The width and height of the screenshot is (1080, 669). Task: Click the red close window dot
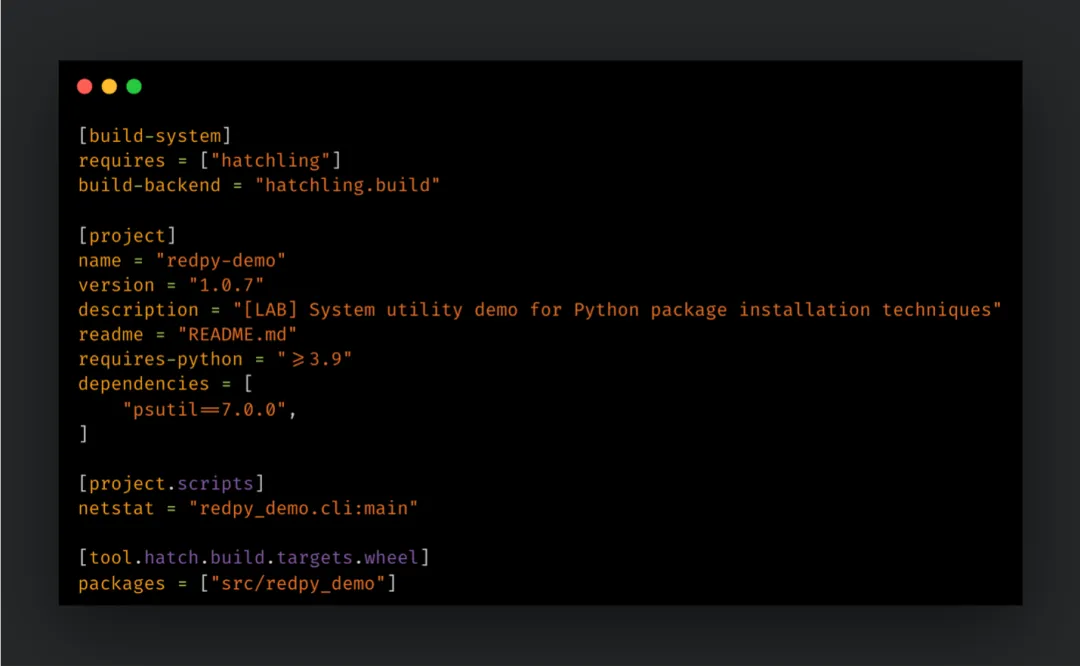tap(85, 86)
